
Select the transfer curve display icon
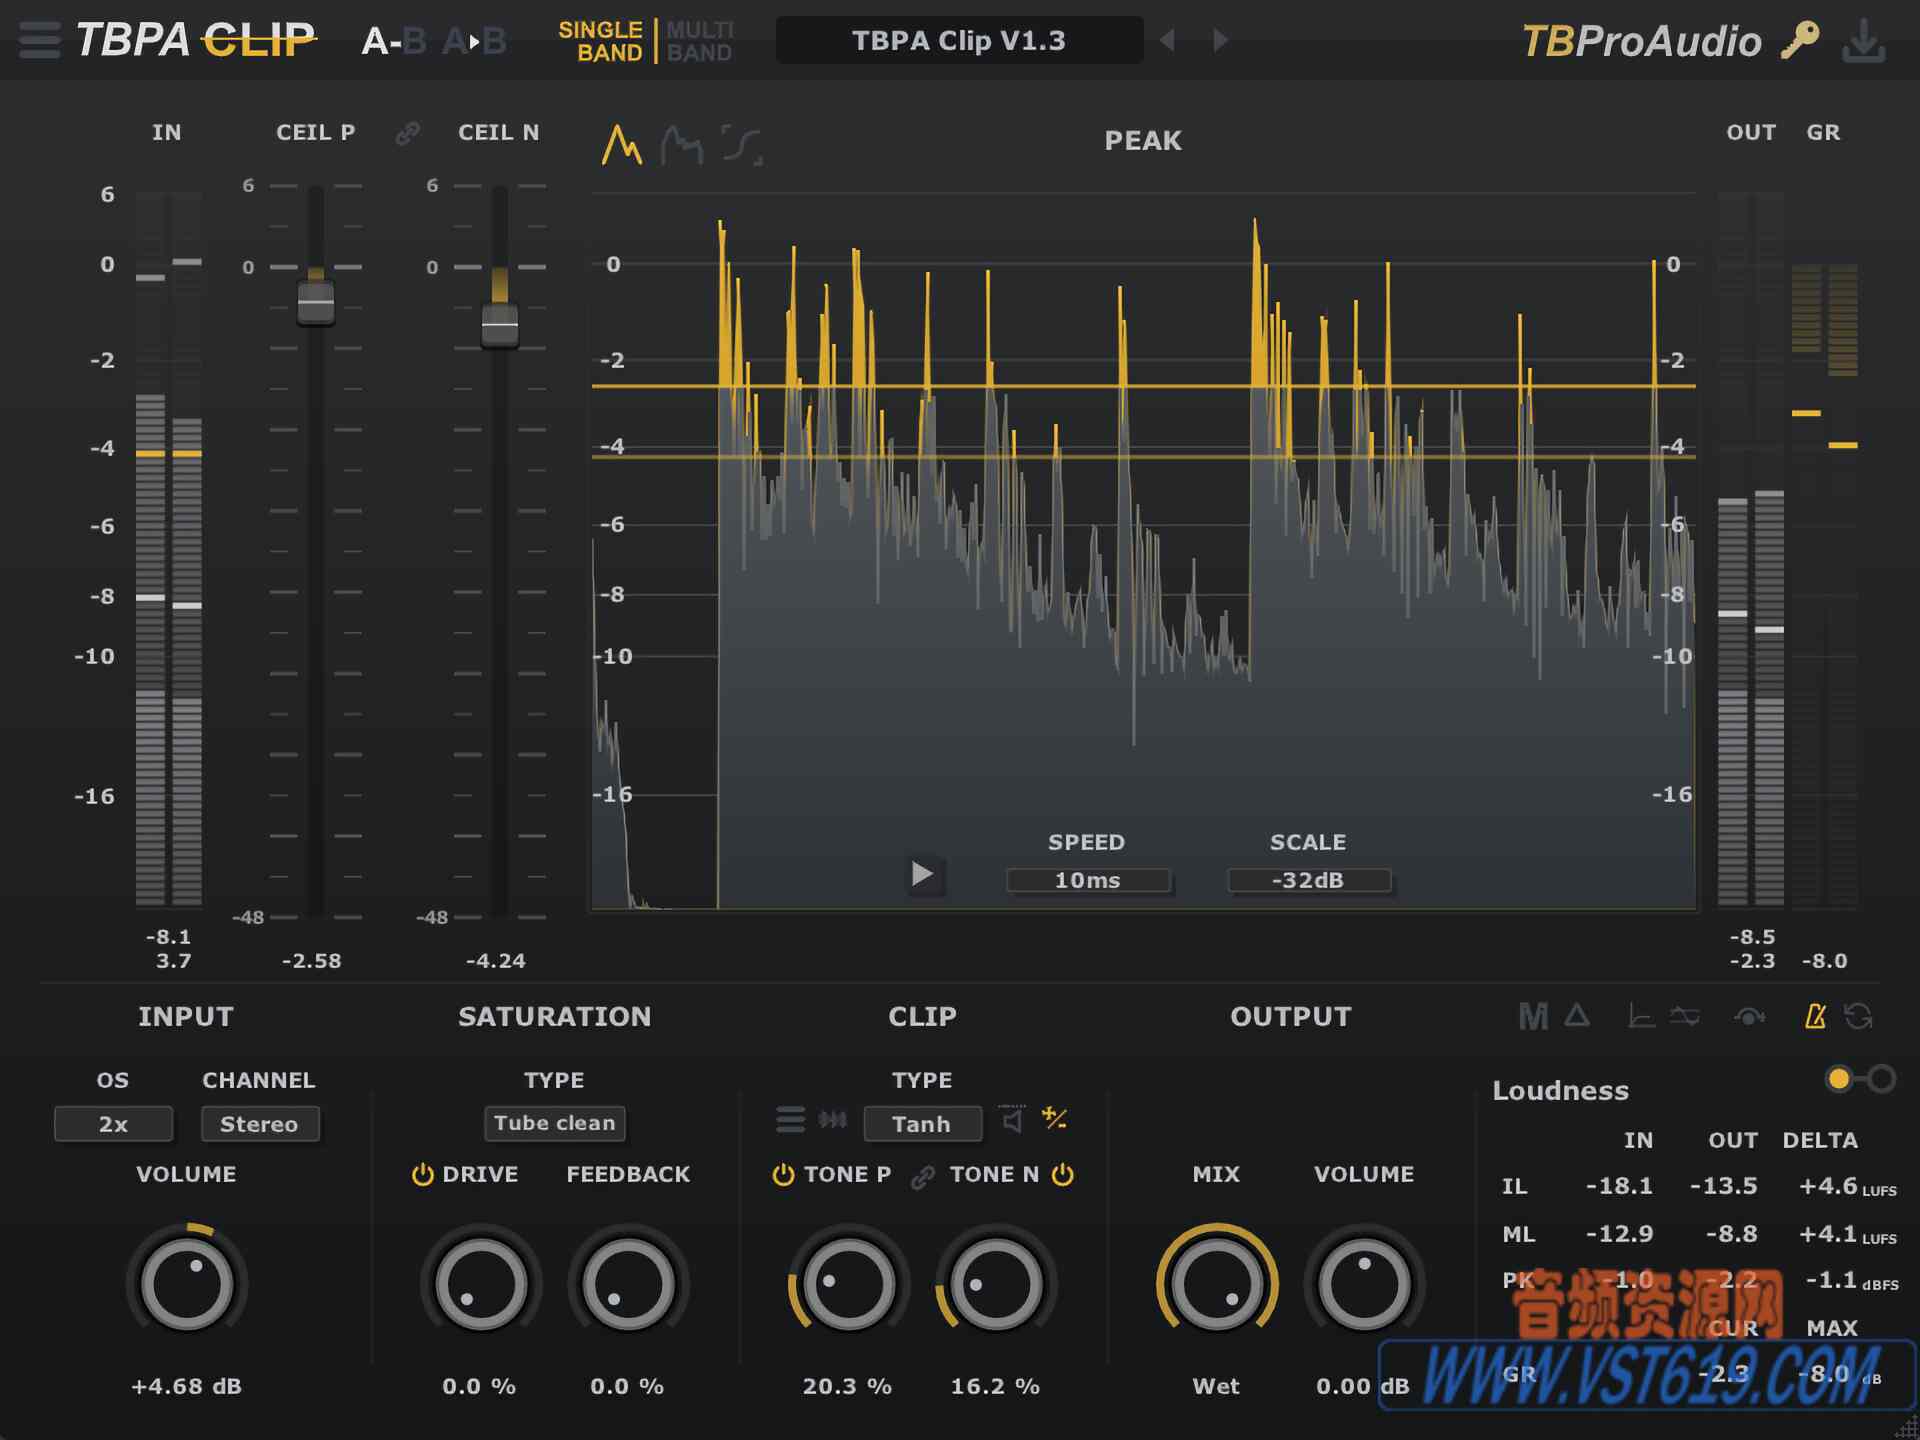742,145
